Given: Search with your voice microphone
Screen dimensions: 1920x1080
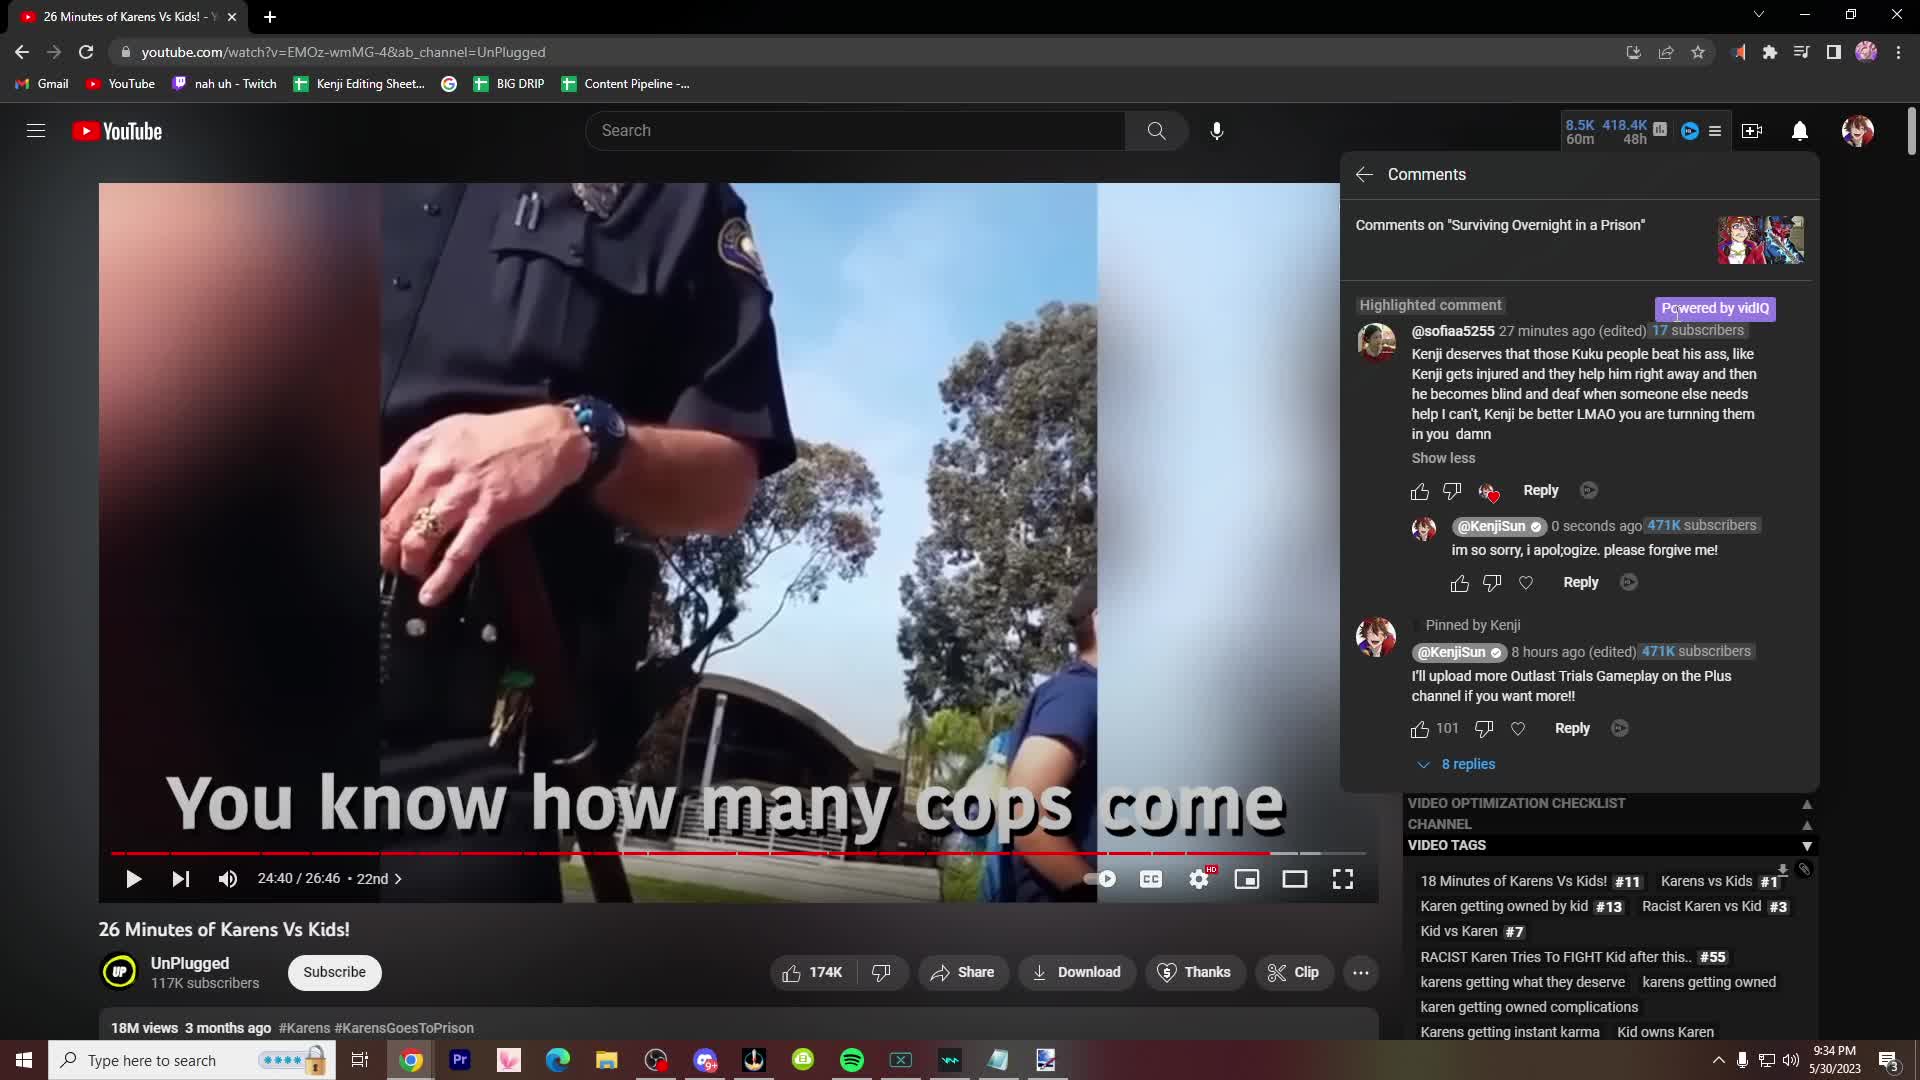Looking at the screenshot, I should click(x=1217, y=131).
